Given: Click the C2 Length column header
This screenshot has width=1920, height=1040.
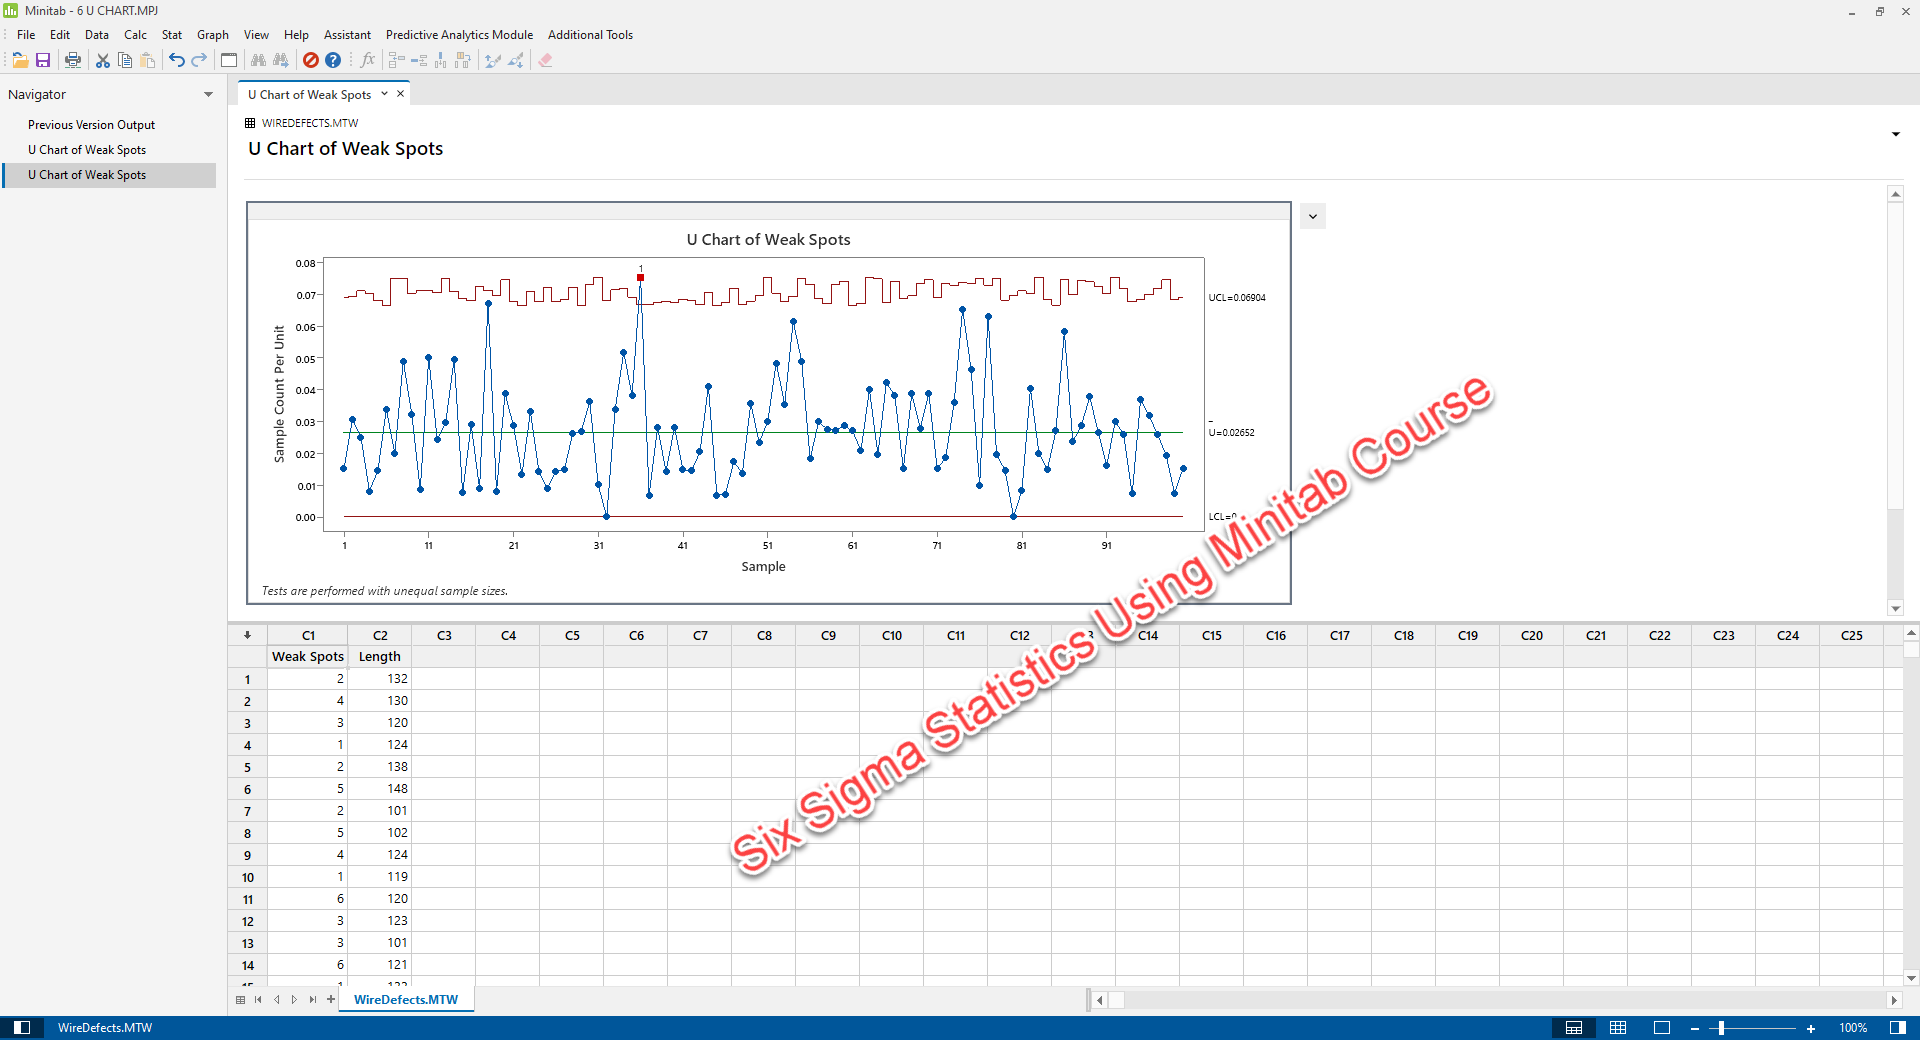Looking at the screenshot, I should (x=379, y=635).
